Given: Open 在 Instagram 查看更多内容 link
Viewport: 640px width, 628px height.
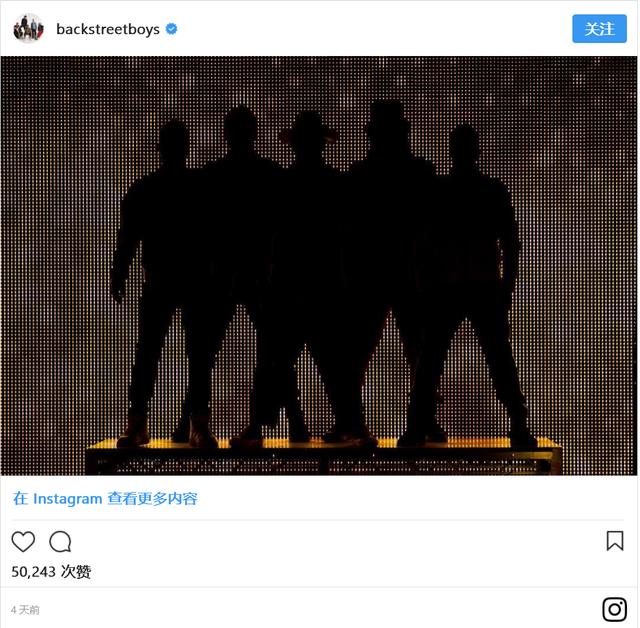Looking at the screenshot, I should tap(105, 499).
